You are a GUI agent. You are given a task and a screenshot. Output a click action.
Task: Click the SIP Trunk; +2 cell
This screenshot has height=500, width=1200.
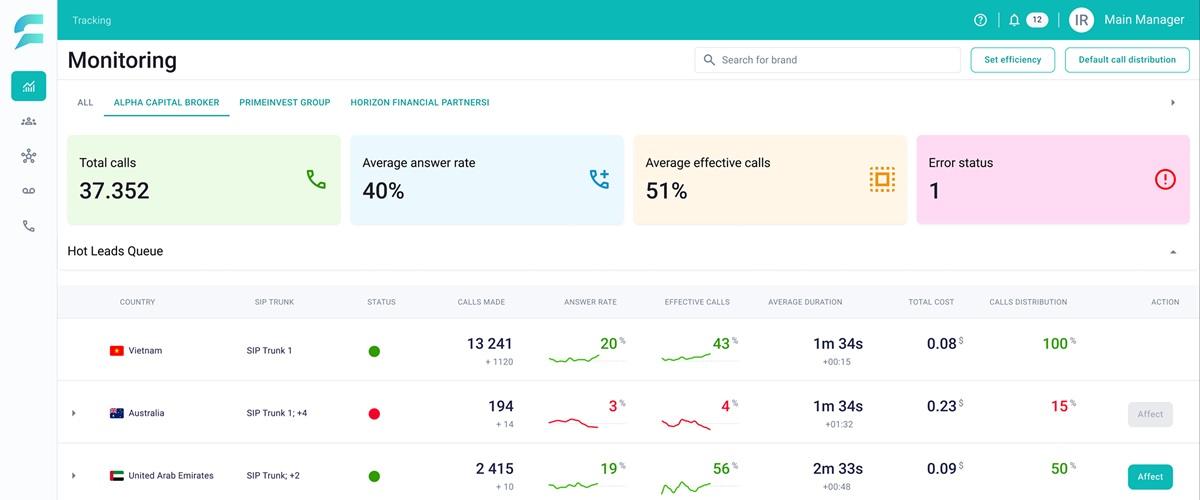pos(273,475)
